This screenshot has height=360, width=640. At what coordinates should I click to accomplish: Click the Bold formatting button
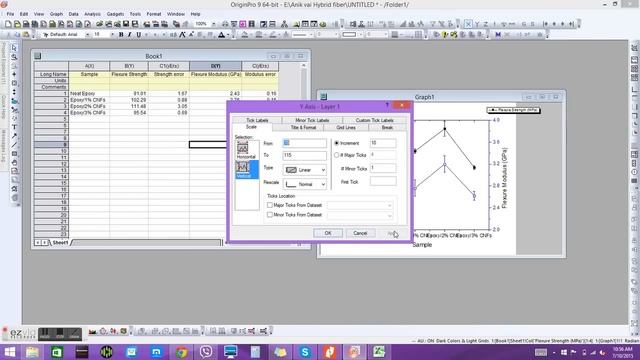point(121,35)
